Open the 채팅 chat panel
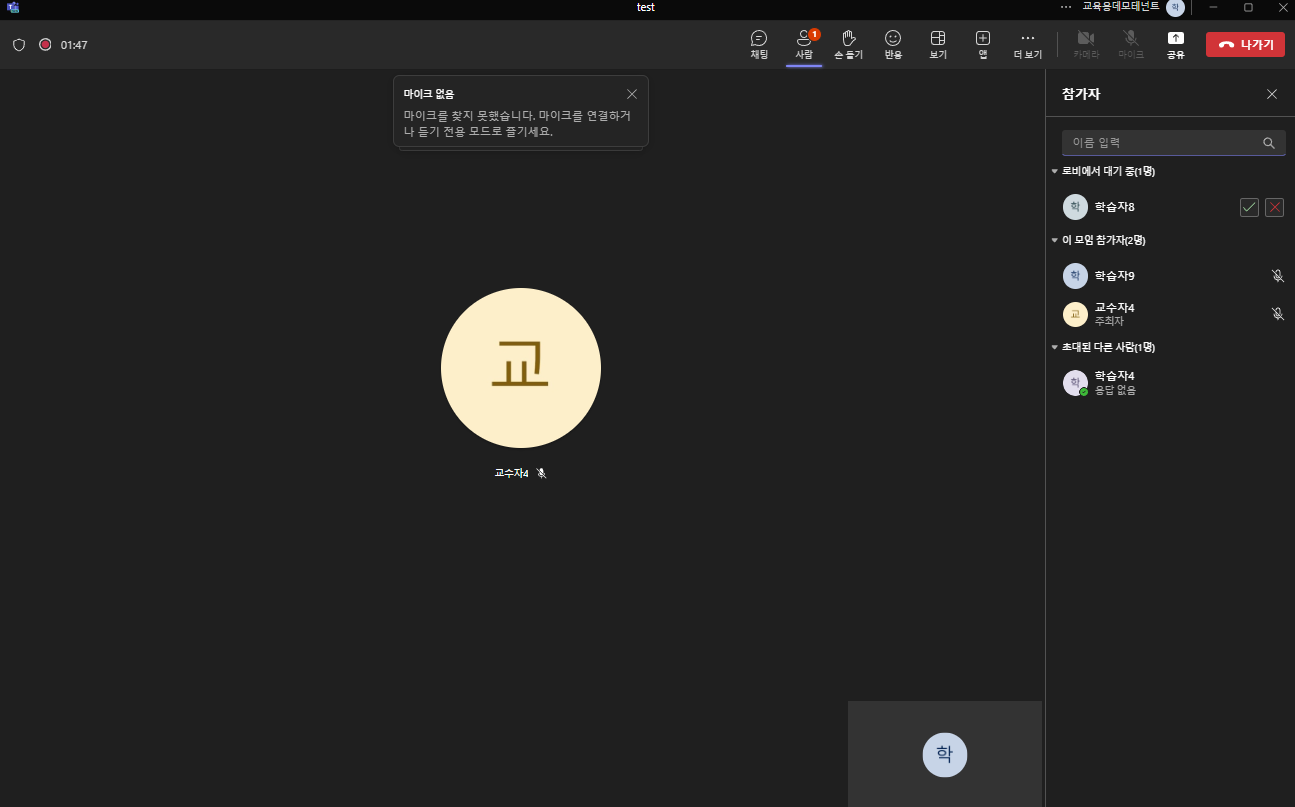Screen dimensions: 1295x807 759,44
